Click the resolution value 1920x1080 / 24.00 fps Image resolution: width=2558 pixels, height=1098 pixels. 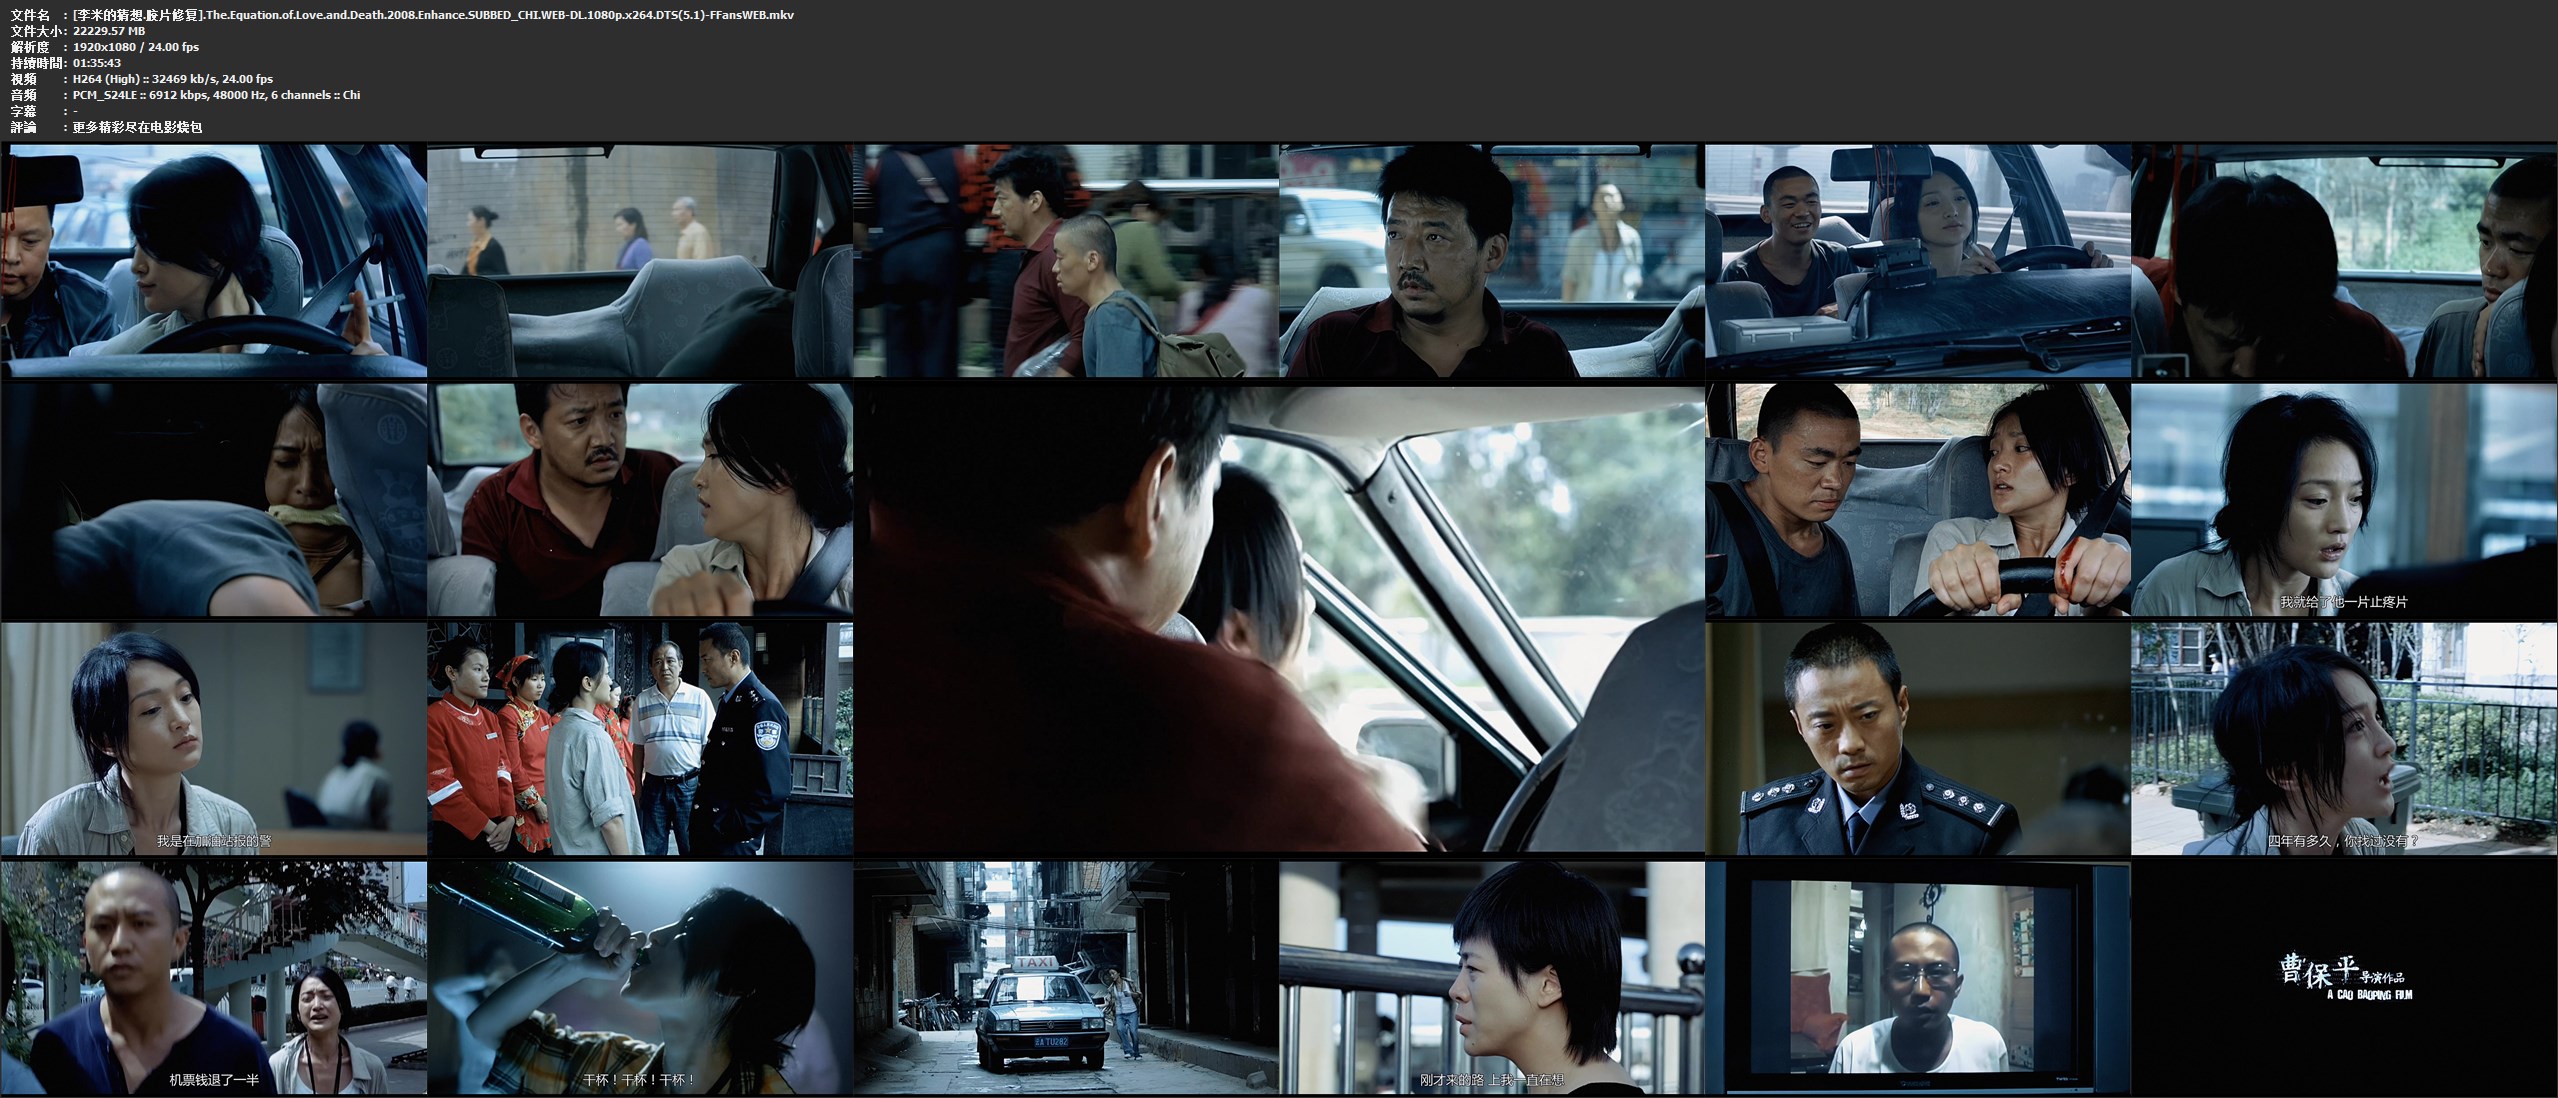136,47
